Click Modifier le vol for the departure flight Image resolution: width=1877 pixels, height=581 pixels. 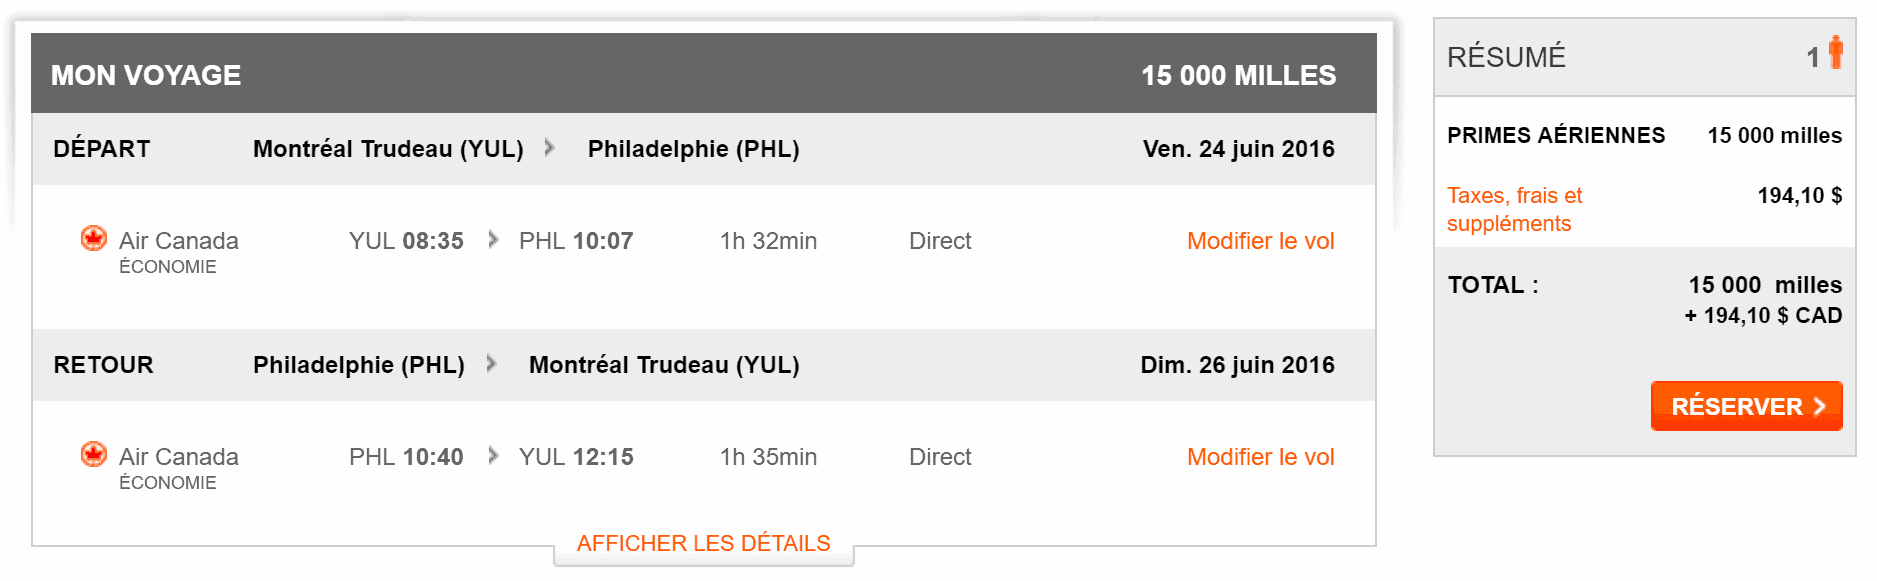point(1260,240)
